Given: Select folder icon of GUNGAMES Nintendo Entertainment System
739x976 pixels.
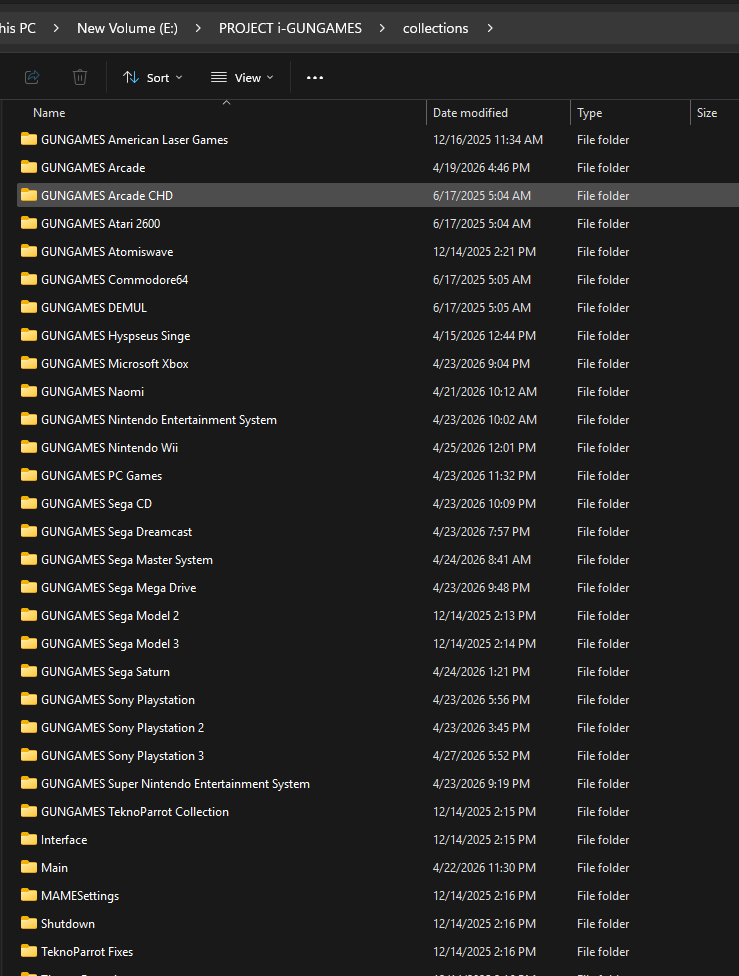Looking at the screenshot, I should click(29, 419).
